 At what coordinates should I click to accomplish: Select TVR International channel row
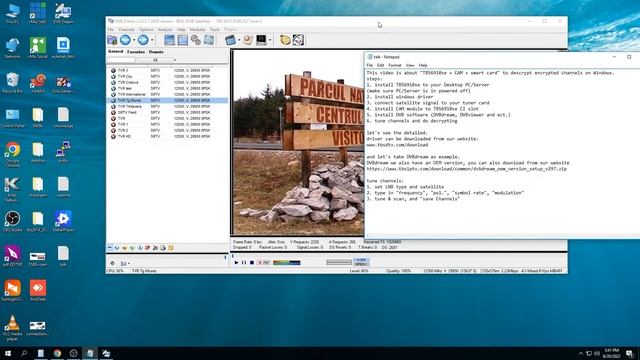click(x=167, y=94)
